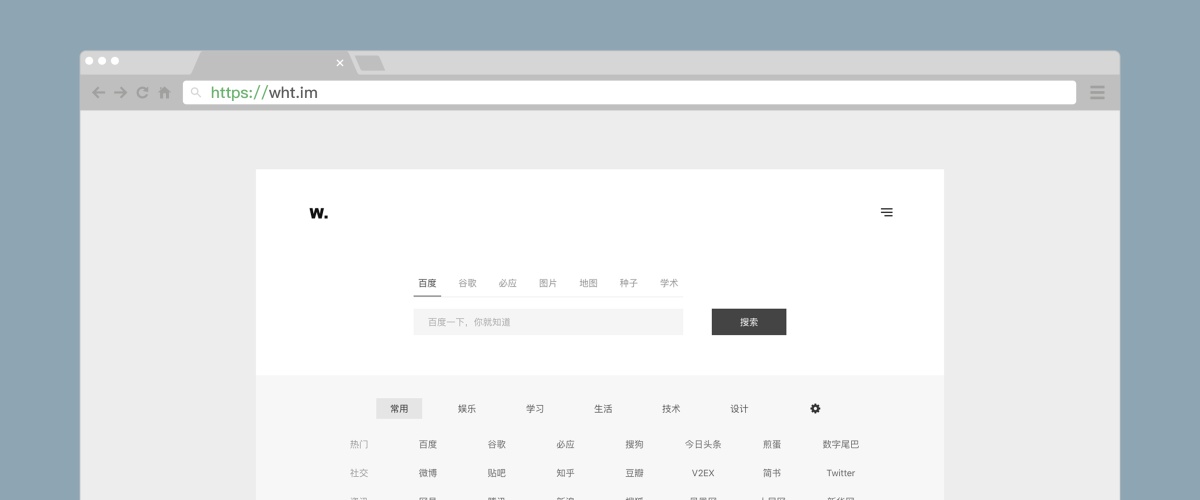Open the 知乎 link
The height and width of the screenshot is (500, 1200).
566,473
